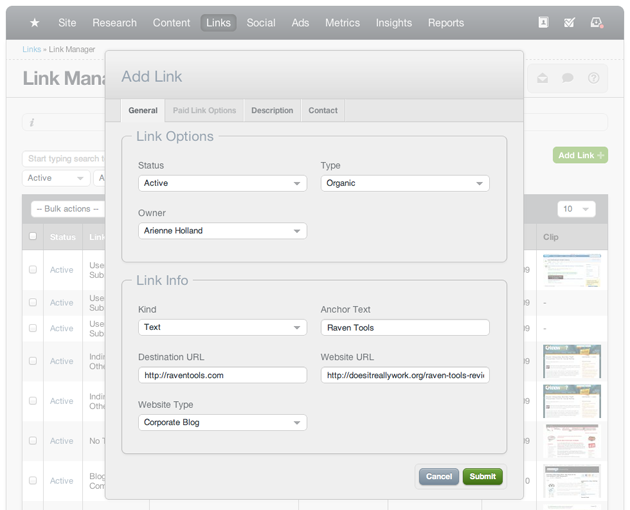Click the Cancel button

pos(439,477)
